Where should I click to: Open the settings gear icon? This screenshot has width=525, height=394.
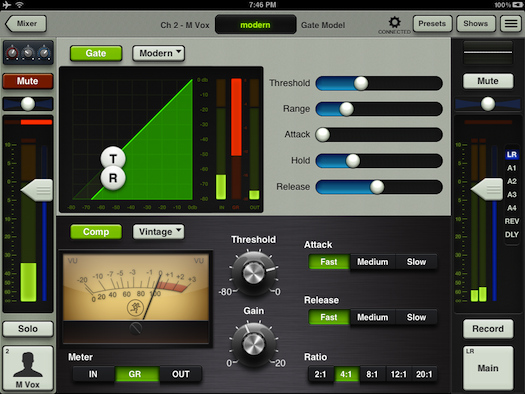click(394, 22)
